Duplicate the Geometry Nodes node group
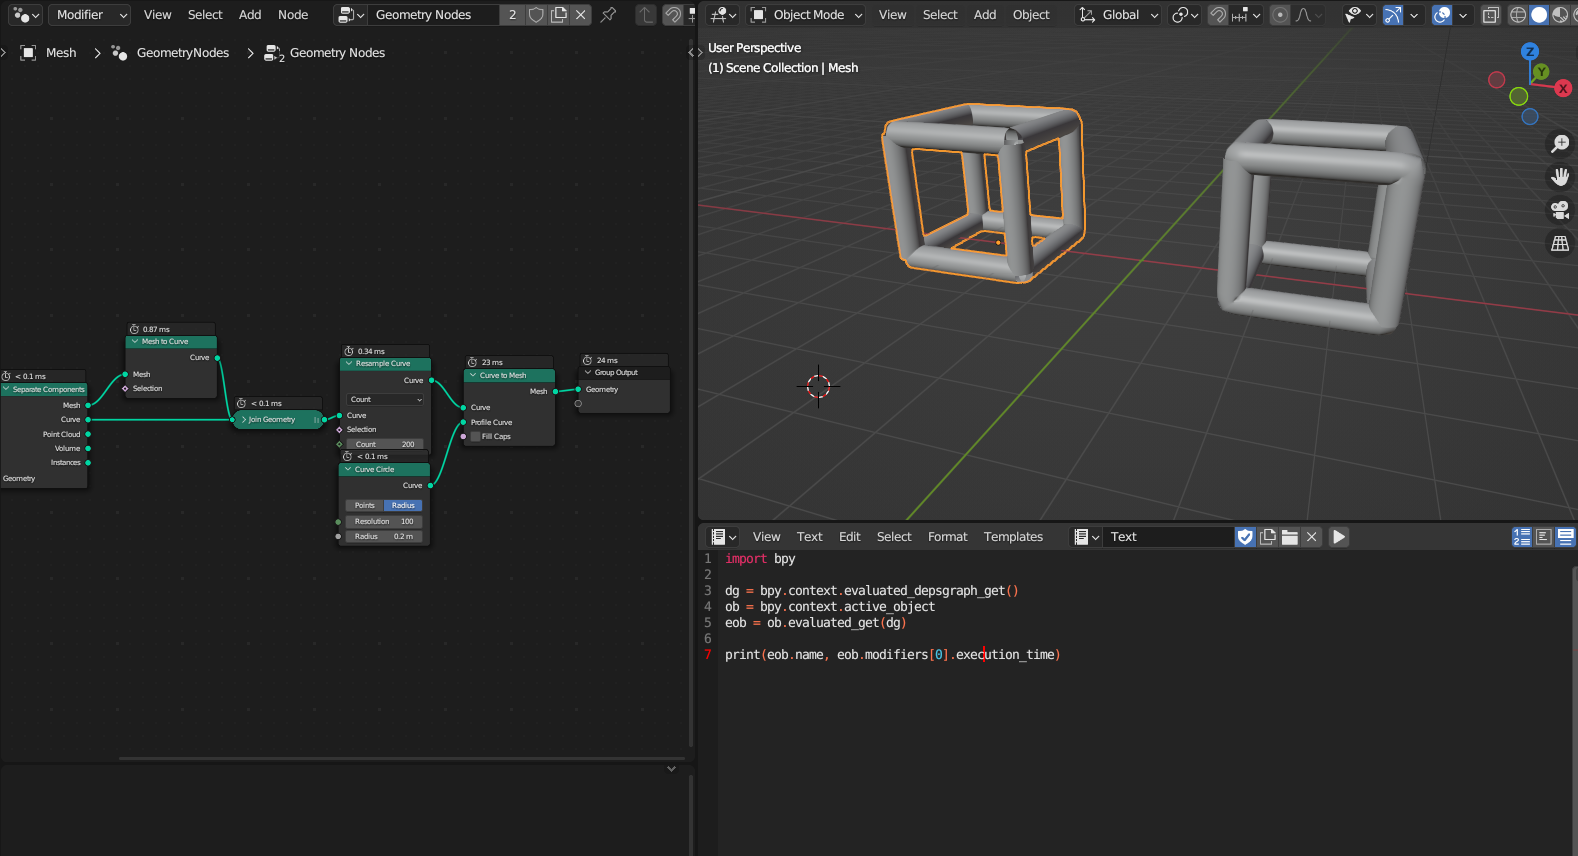Viewport: 1578px width, 856px height. click(559, 15)
